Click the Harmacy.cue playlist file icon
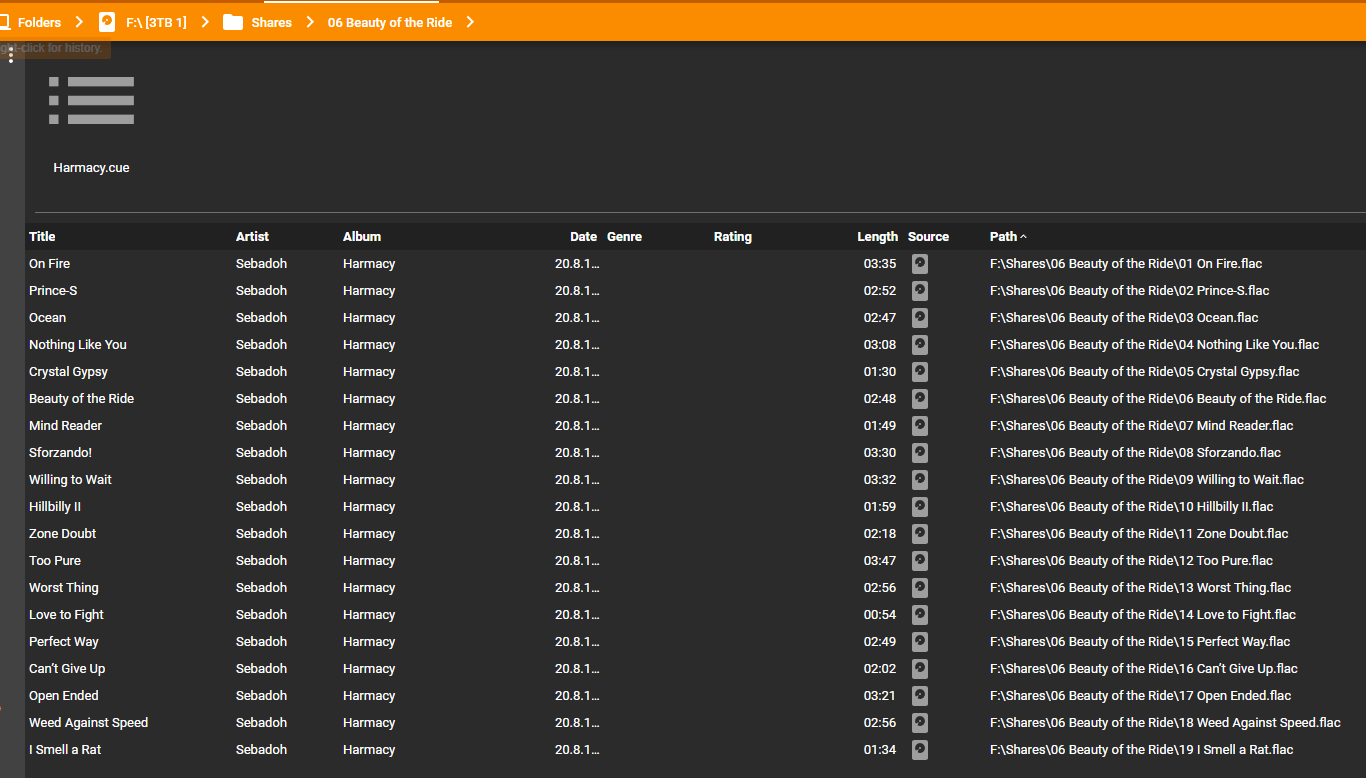The width and height of the screenshot is (1366, 778). pyautogui.click(x=91, y=101)
